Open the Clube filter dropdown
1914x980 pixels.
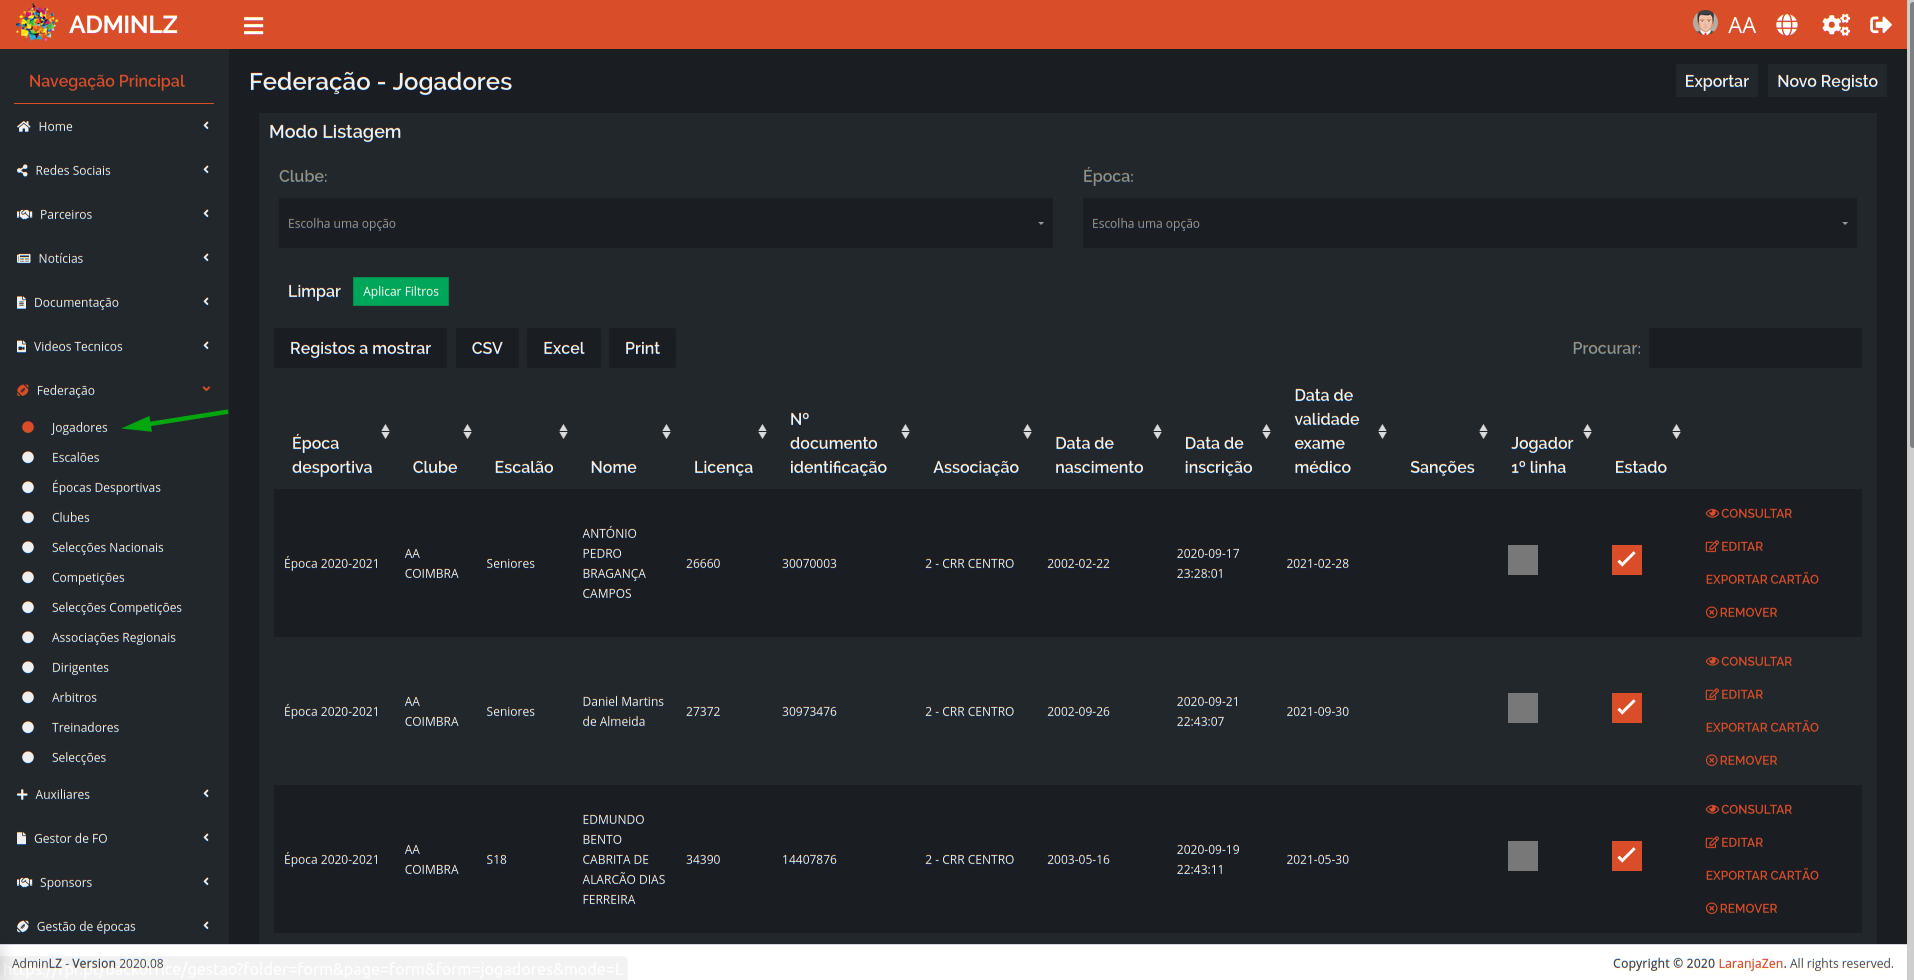(x=665, y=223)
